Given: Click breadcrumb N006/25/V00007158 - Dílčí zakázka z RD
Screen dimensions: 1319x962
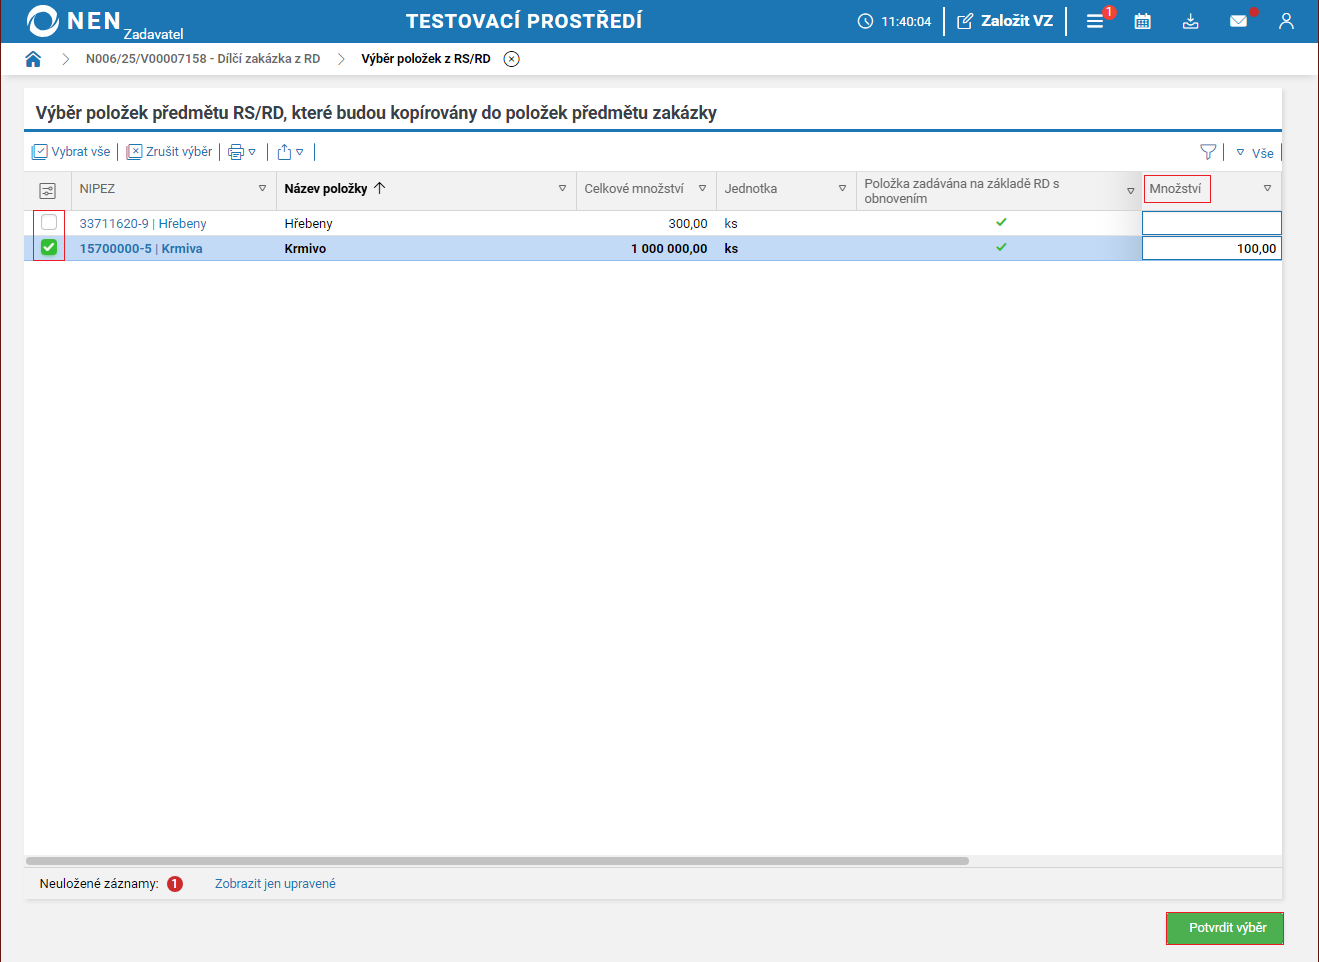Looking at the screenshot, I should [x=202, y=59].
